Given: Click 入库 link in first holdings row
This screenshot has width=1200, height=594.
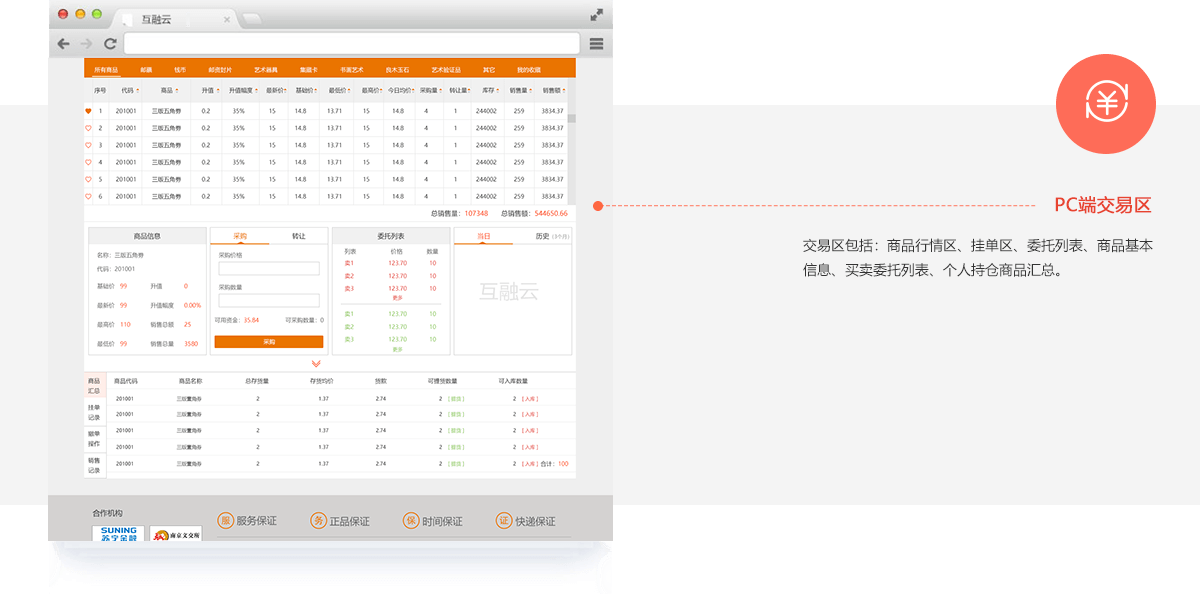Looking at the screenshot, I should click(529, 399).
